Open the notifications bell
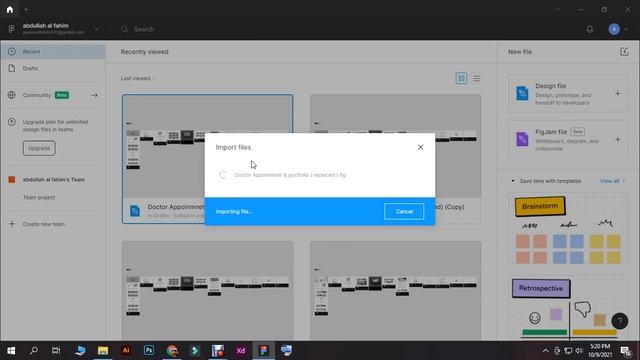Screen dimensions: 640x360 point(589,29)
